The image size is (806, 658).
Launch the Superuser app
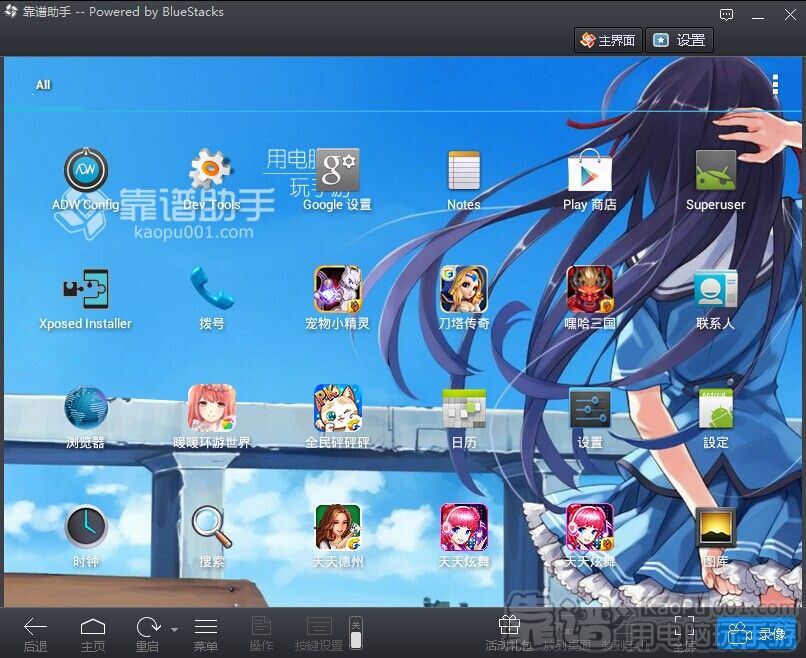click(x=715, y=173)
